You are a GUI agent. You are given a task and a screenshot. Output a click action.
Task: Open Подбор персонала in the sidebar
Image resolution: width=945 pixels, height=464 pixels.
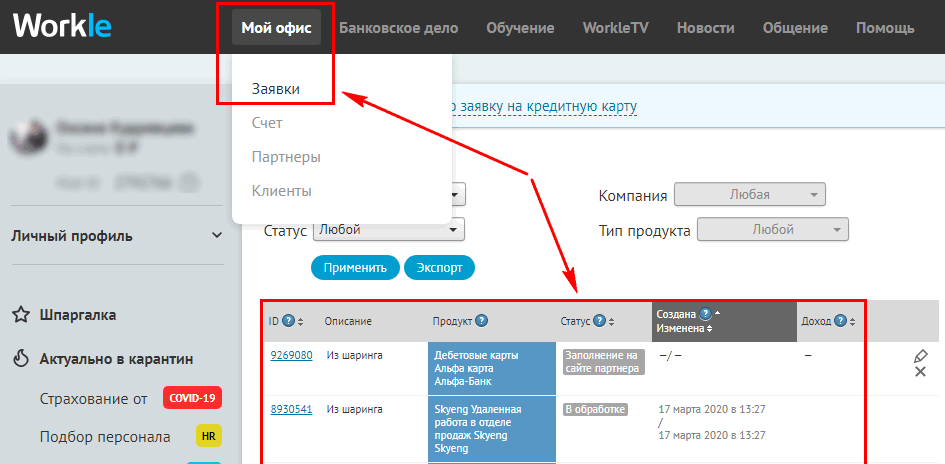point(105,436)
